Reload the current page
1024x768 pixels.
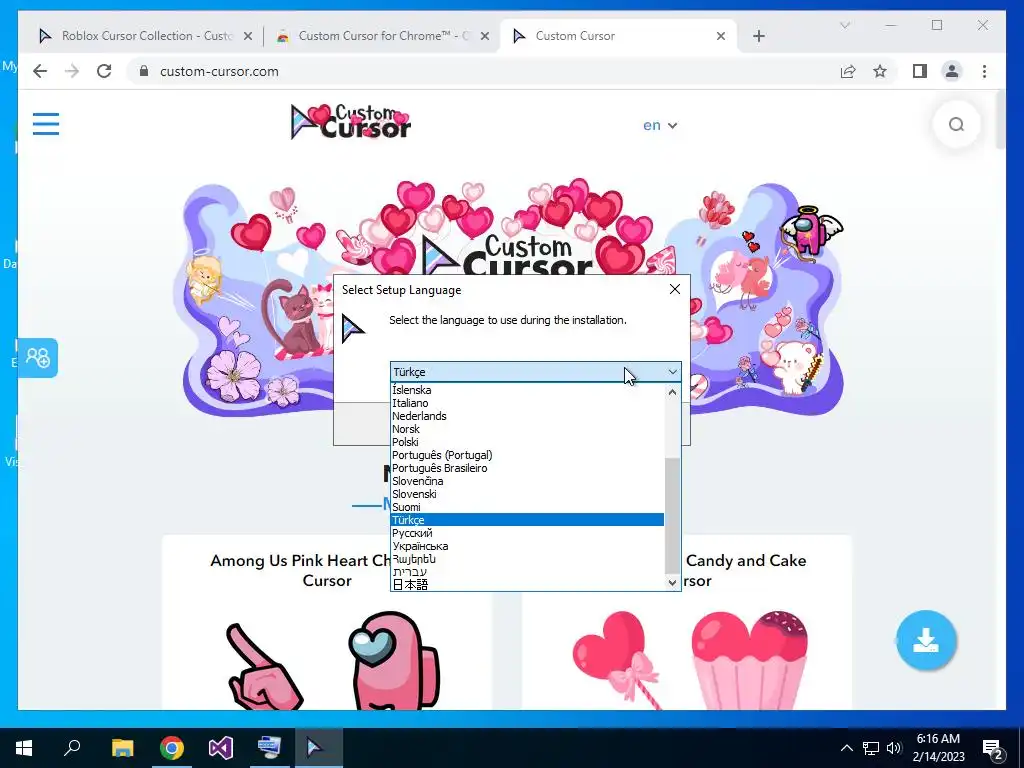click(104, 71)
